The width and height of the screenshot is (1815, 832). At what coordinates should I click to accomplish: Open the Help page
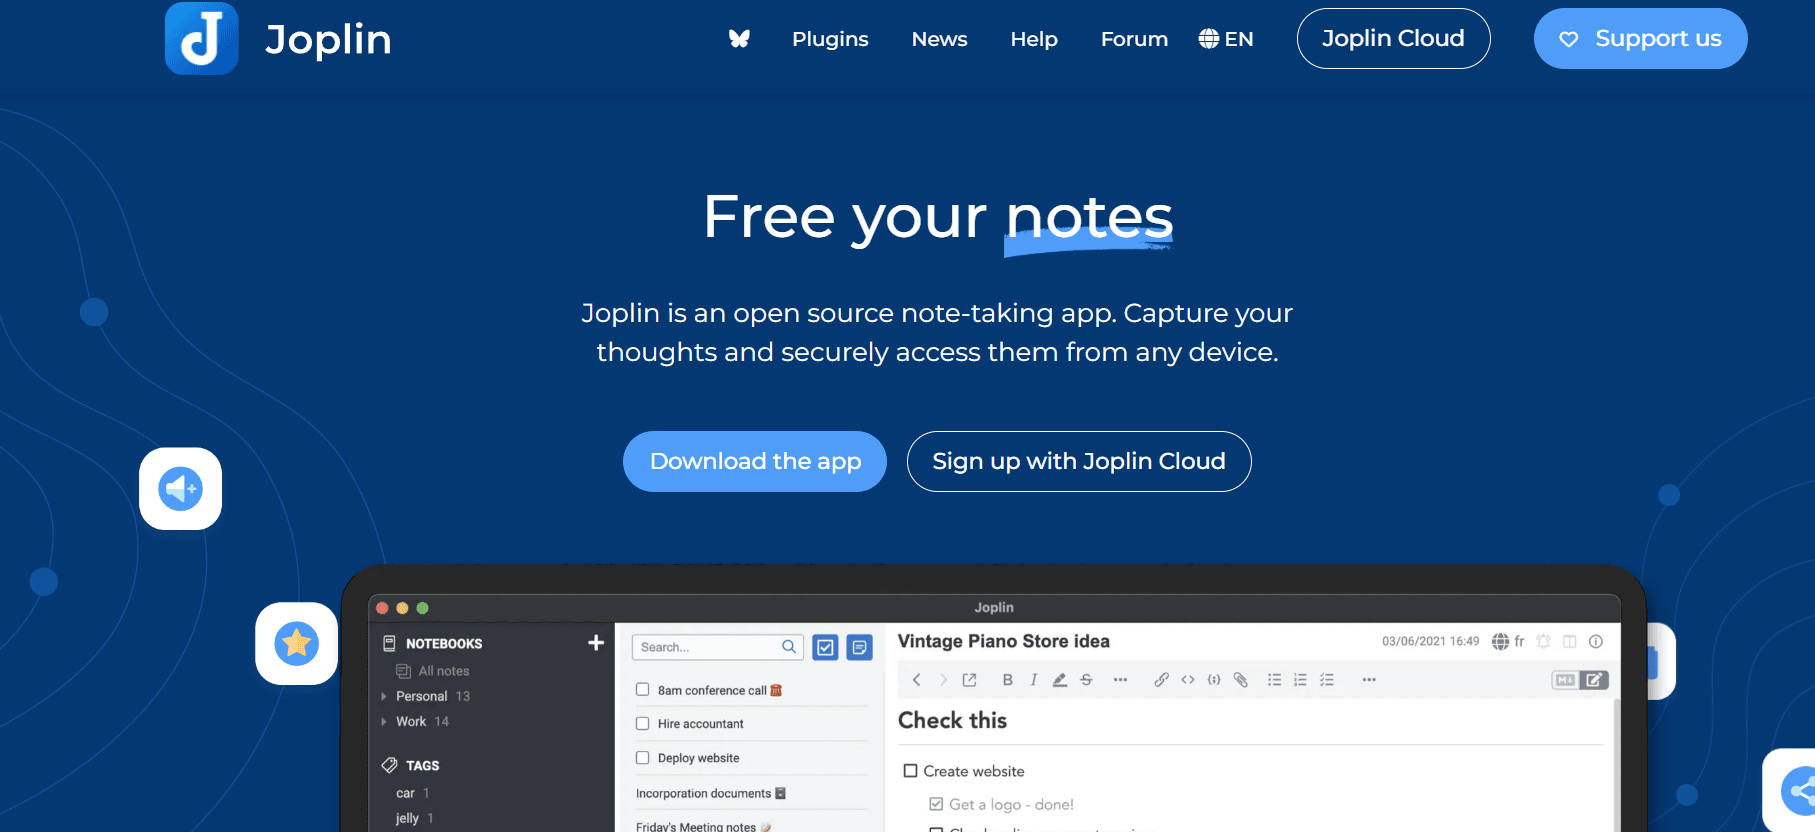1034,39
